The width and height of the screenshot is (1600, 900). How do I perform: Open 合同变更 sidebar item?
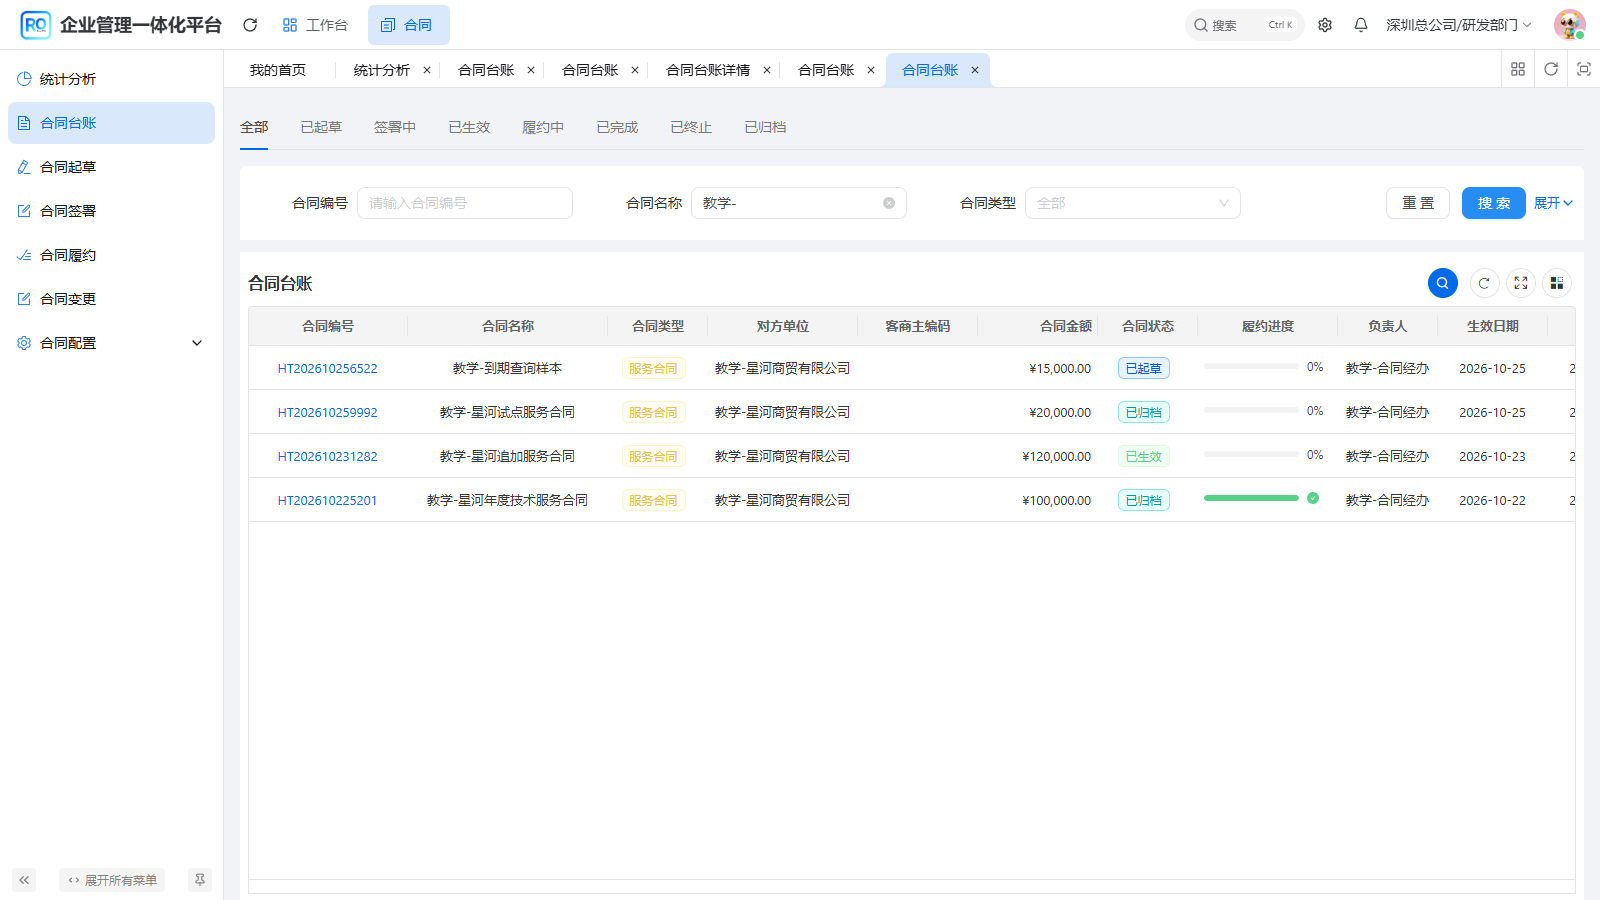[x=111, y=299]
